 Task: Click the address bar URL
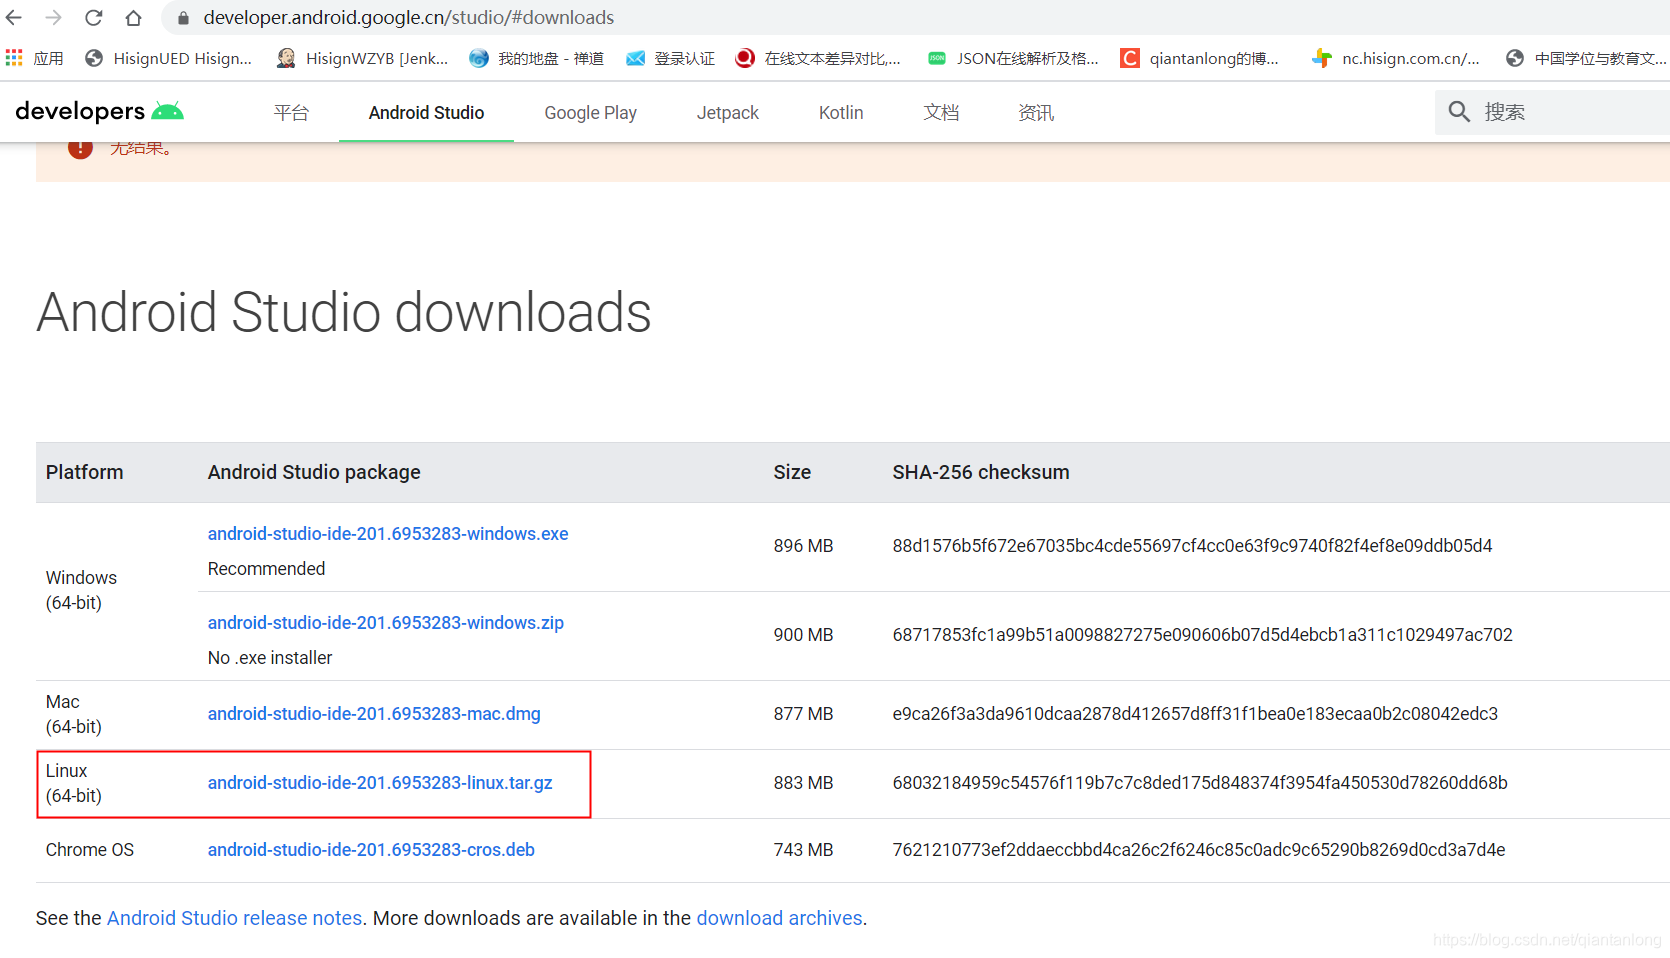[x=408, y=18]
